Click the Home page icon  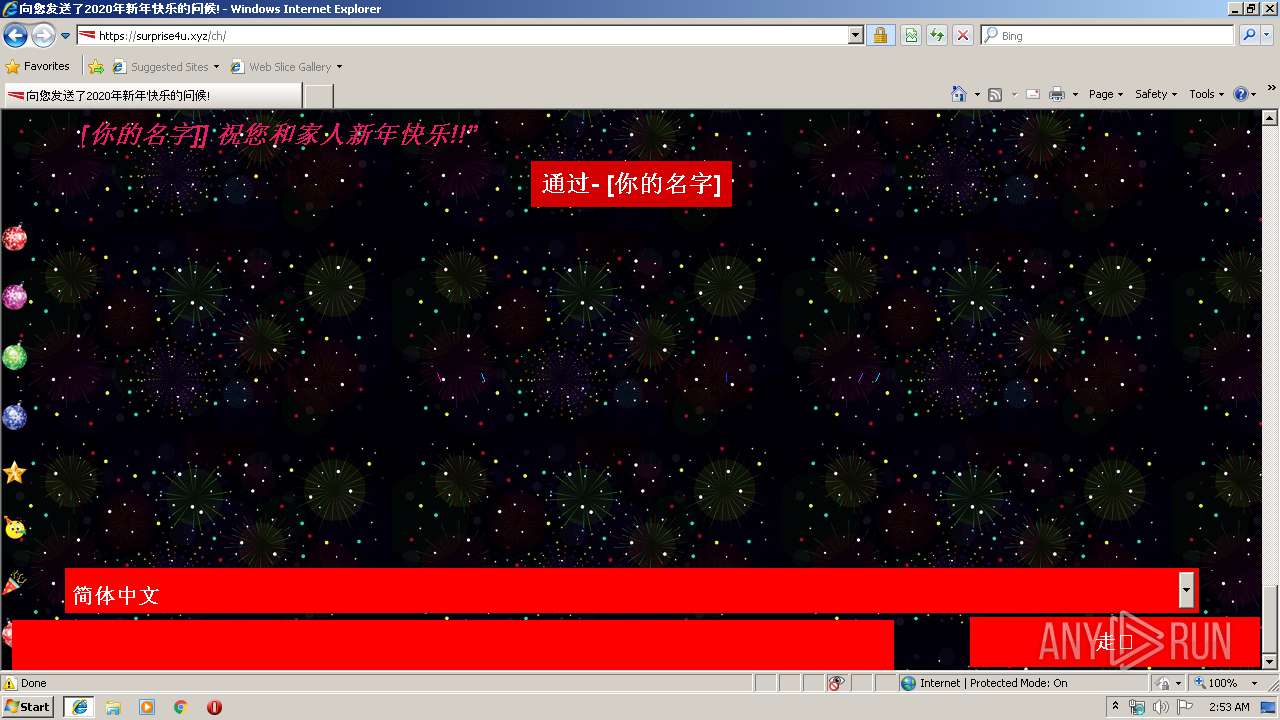pos(959,94)
